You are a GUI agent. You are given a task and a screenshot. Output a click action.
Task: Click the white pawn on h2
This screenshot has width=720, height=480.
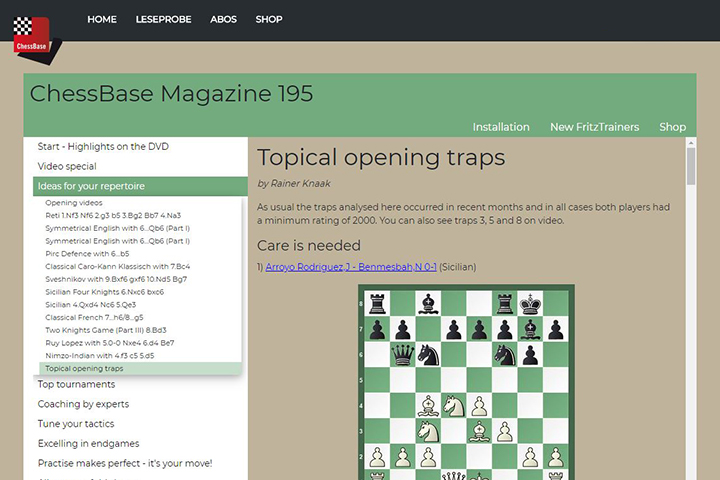[556, 457]
